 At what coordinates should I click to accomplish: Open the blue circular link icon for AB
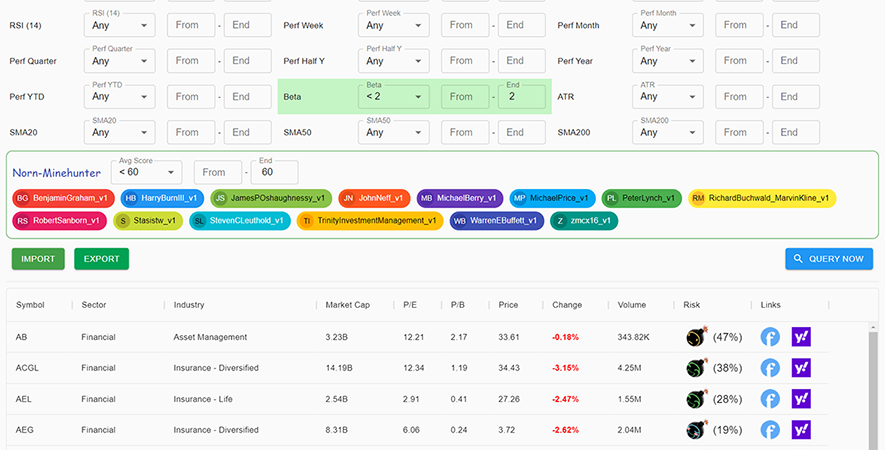(x=770, y=337)
